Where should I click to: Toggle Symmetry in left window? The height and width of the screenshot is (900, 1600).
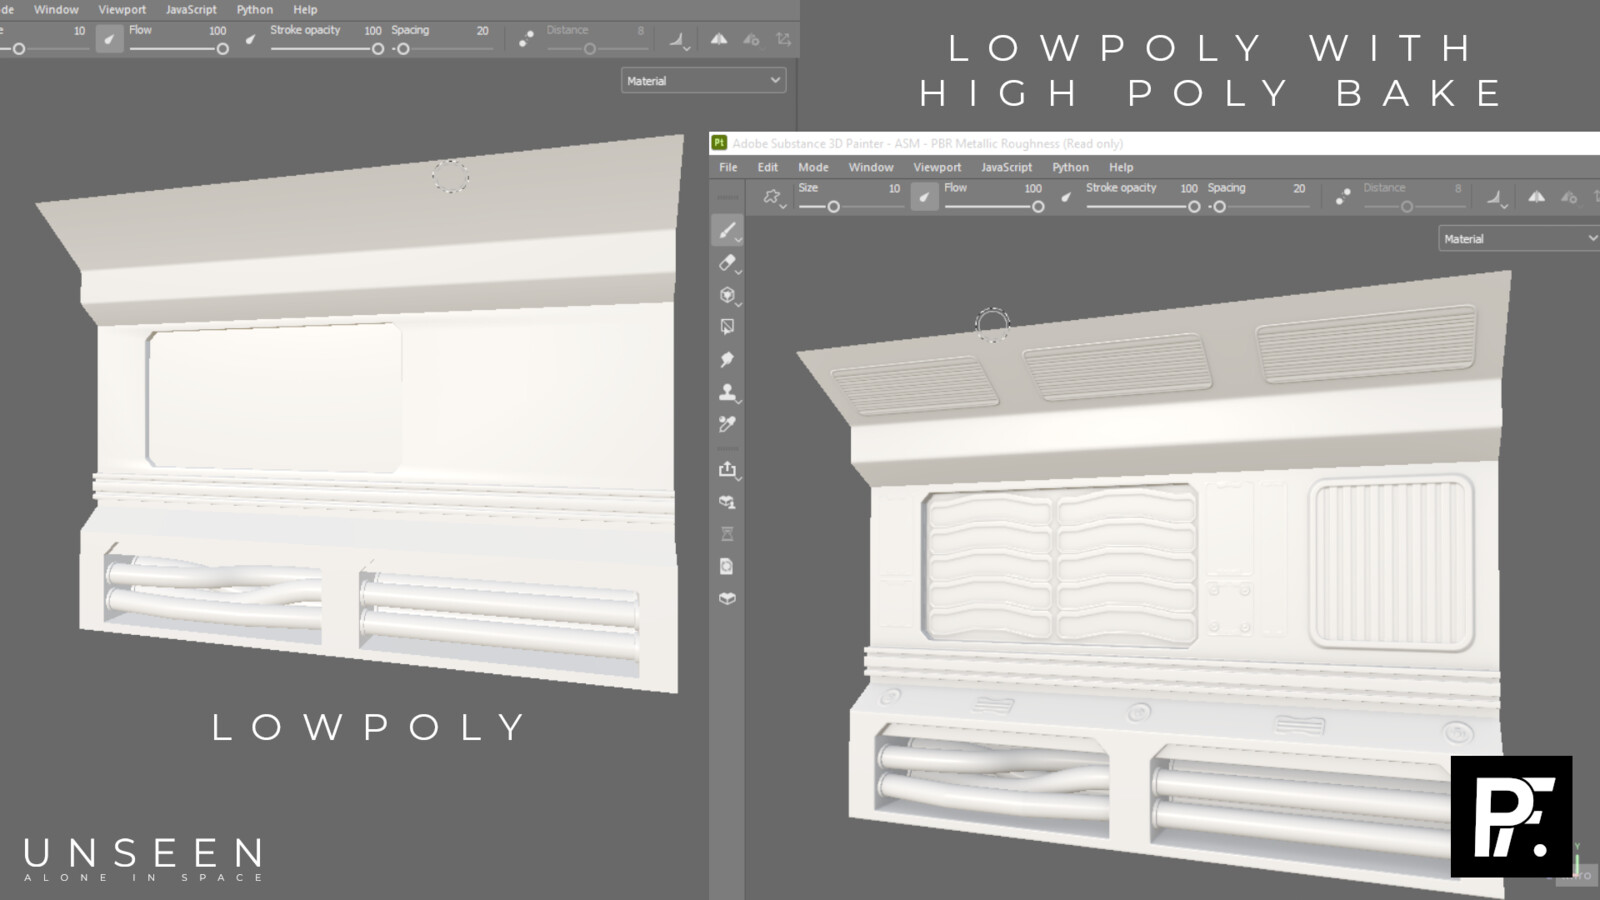pyautogui.click(x=719, y=39)
